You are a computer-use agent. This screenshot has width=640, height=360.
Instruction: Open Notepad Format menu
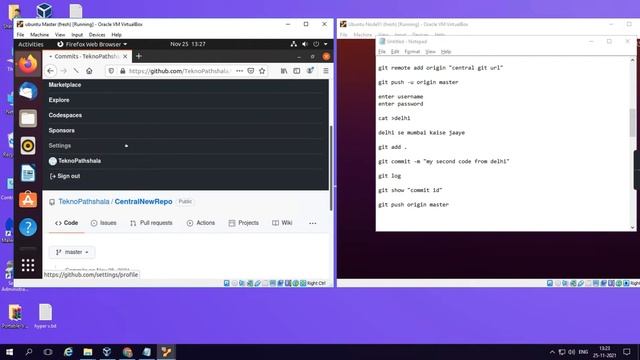412,52
